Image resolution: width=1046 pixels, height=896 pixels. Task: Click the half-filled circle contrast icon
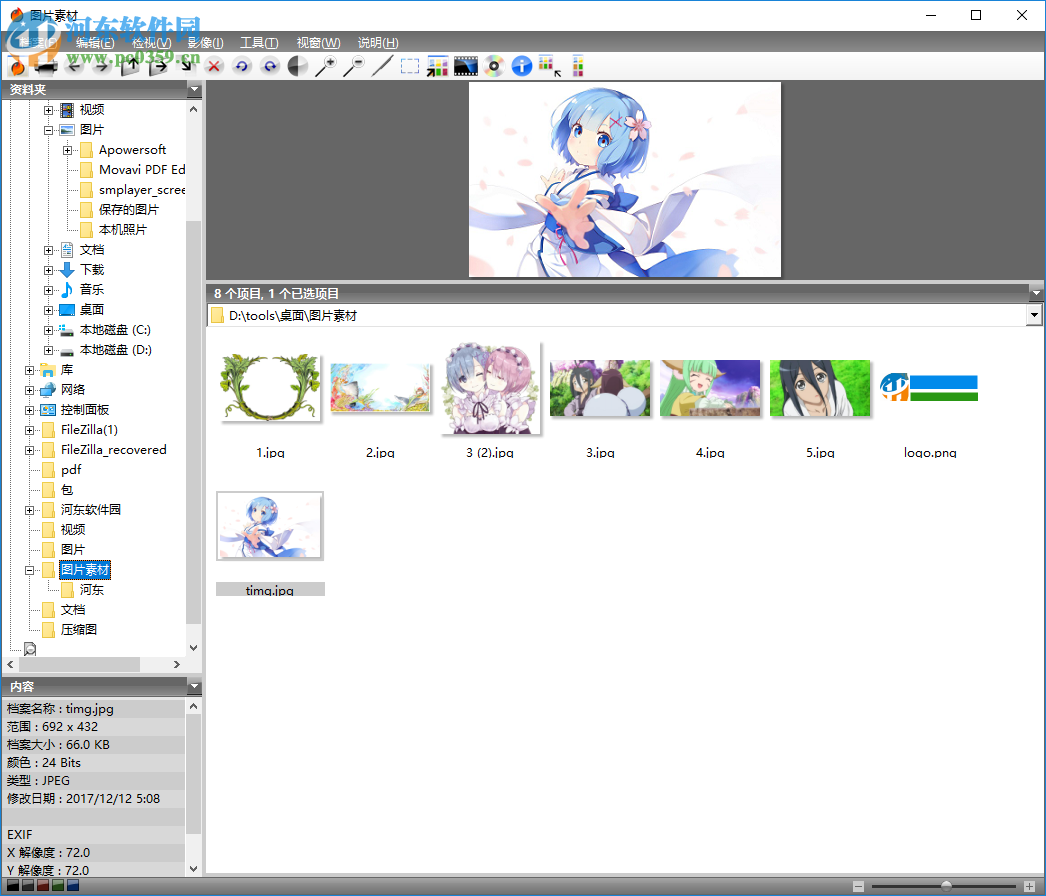point(298,66)
